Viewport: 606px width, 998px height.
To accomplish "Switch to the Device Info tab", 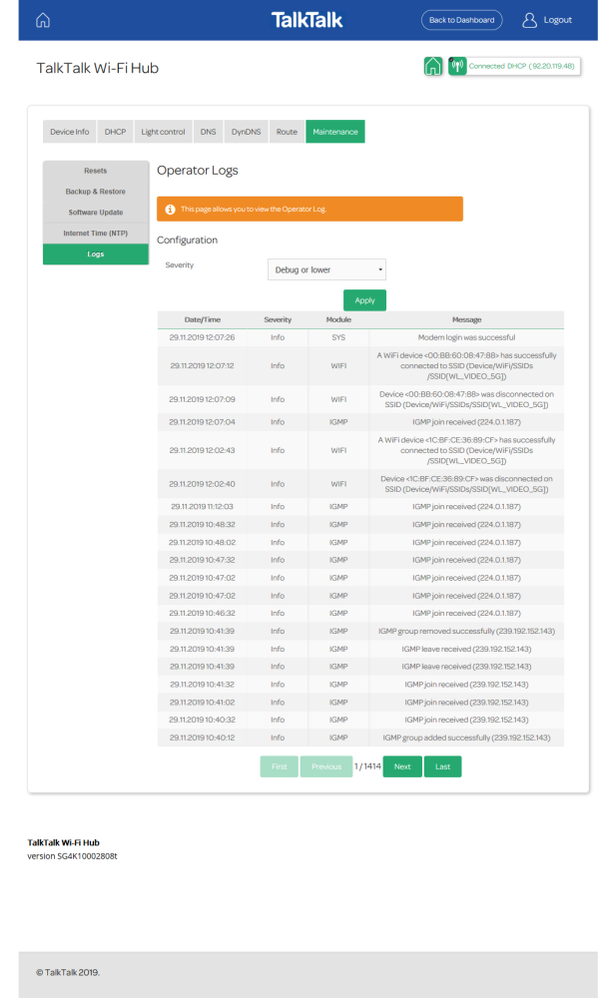I will tap(70, 132).
